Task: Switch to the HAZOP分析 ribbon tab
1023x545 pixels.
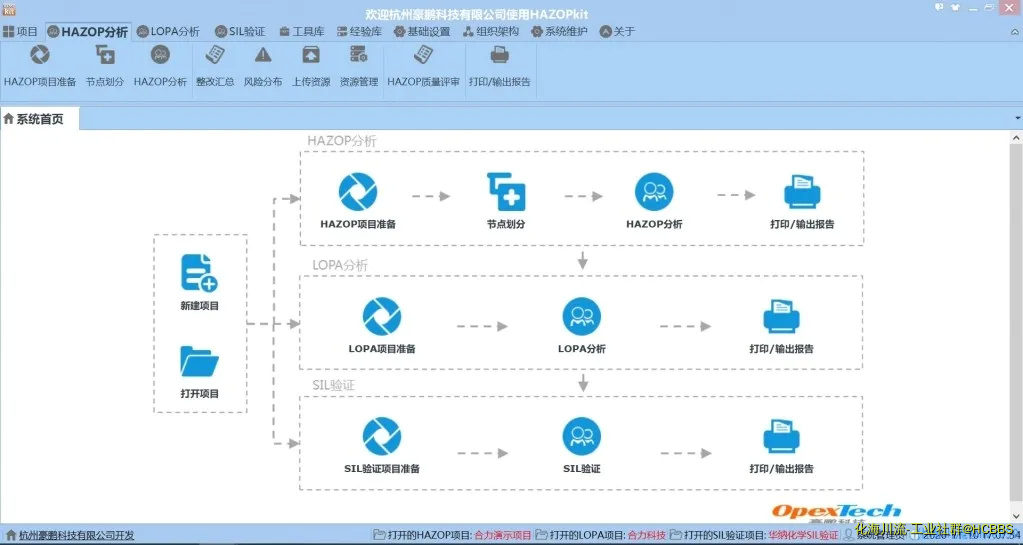Action: point(88,31)
